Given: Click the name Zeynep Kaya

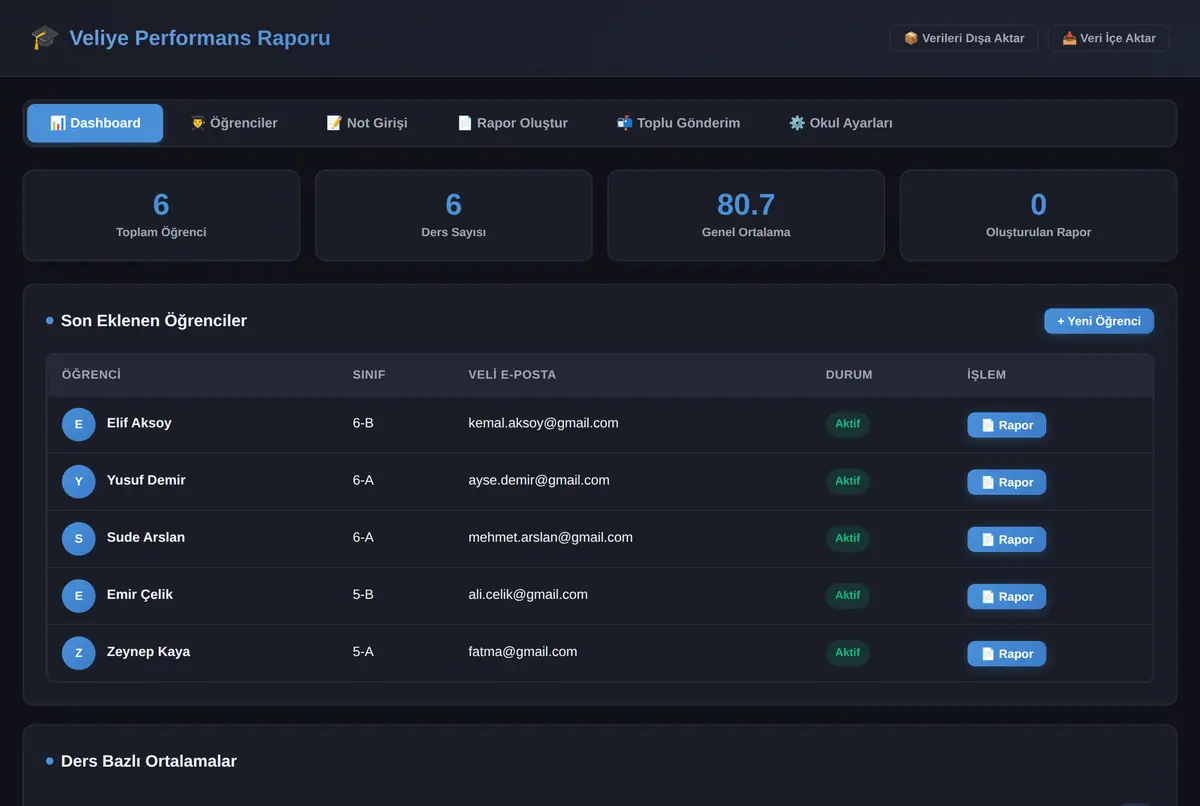Looking at the screenshot, I should click(148, 651).
